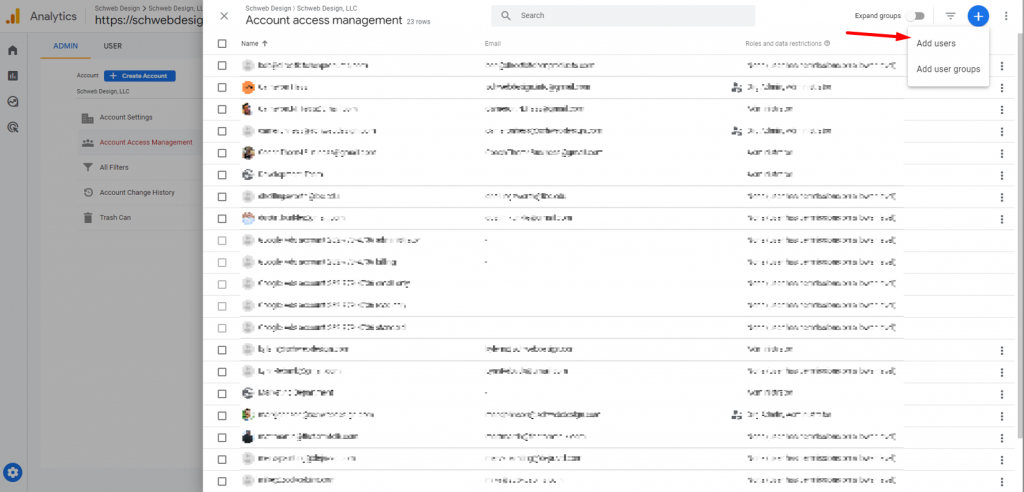The width and height of the screenshot is (1024, 492).
Task: Open the Admin gear icon
Action: click(13, 473)
